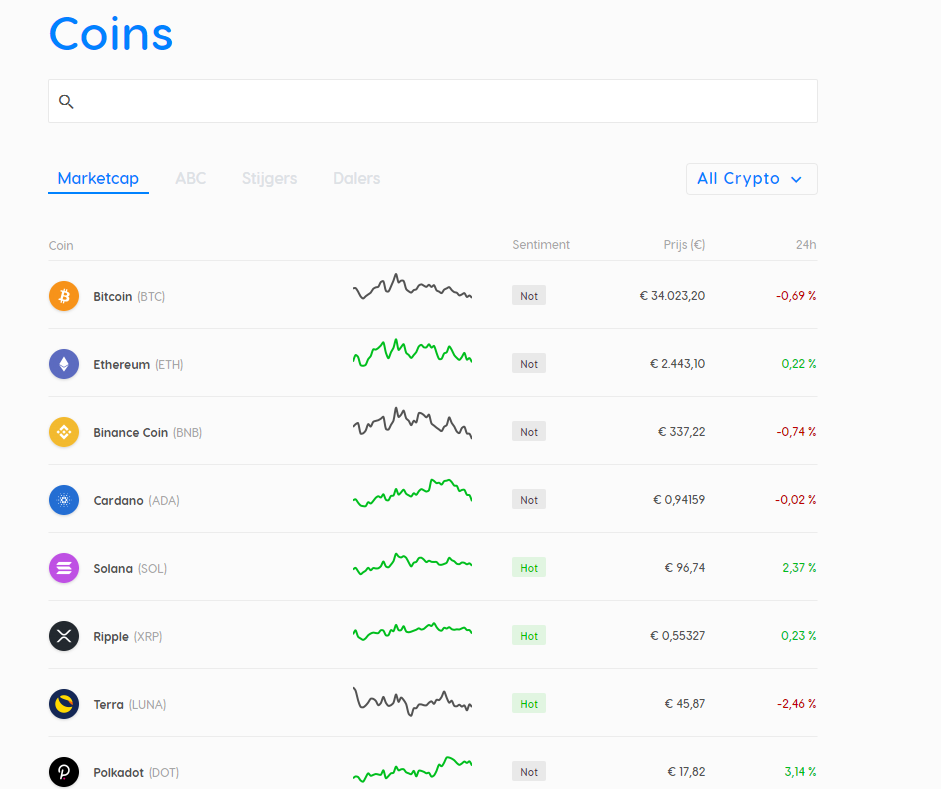This screenshot has height=789, width=941.
Task: Click the Not sentiment badge for Bitcoin
Action: pyautogui.click(x=529, y=295)
